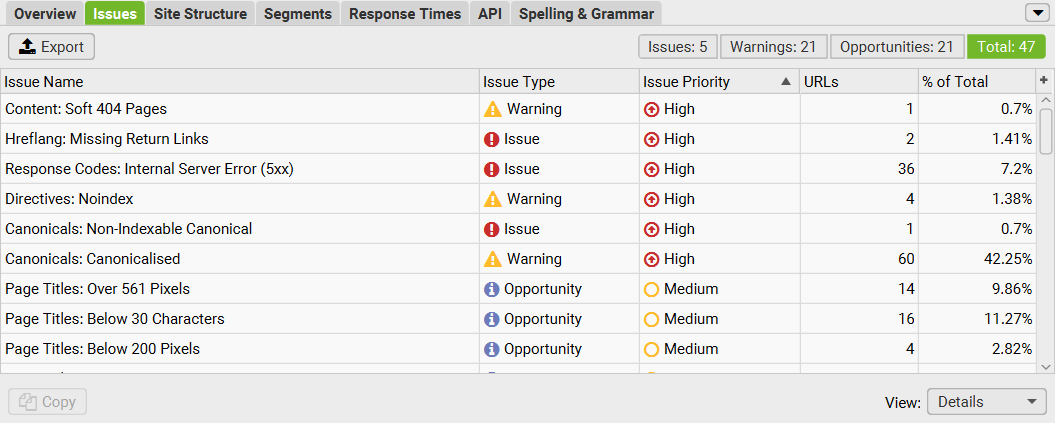Open the Spelling & Grammar tab

coord(586,13)
